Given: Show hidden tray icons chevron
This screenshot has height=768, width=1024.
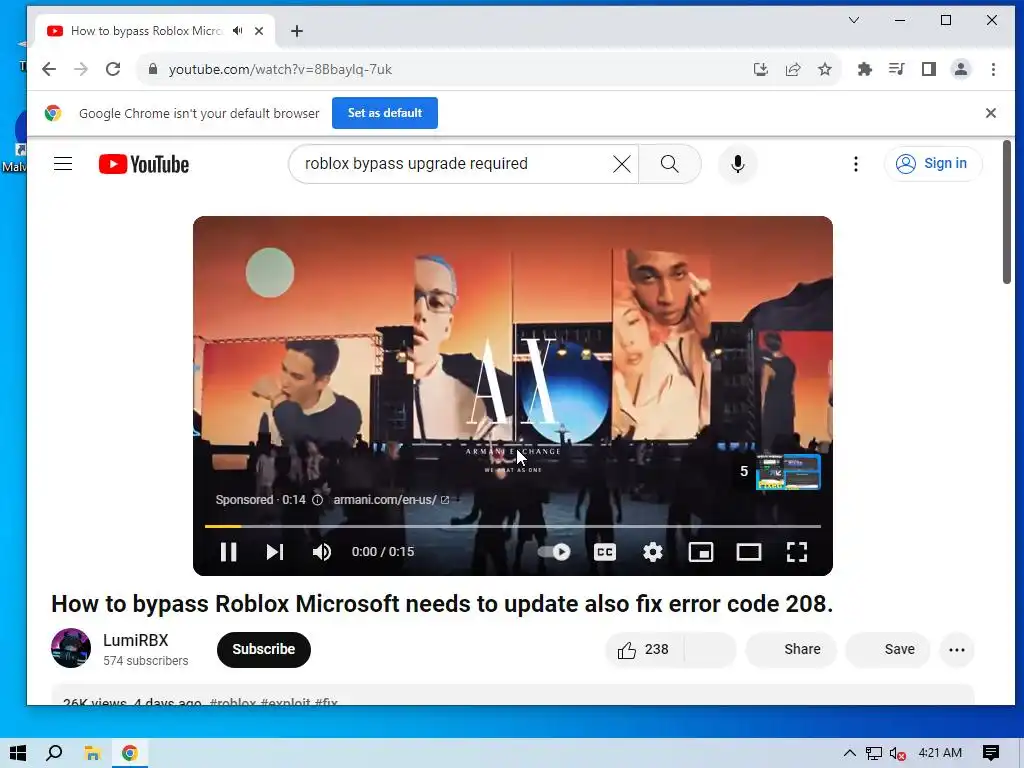Looking at the screenshot, I should 850,753.
